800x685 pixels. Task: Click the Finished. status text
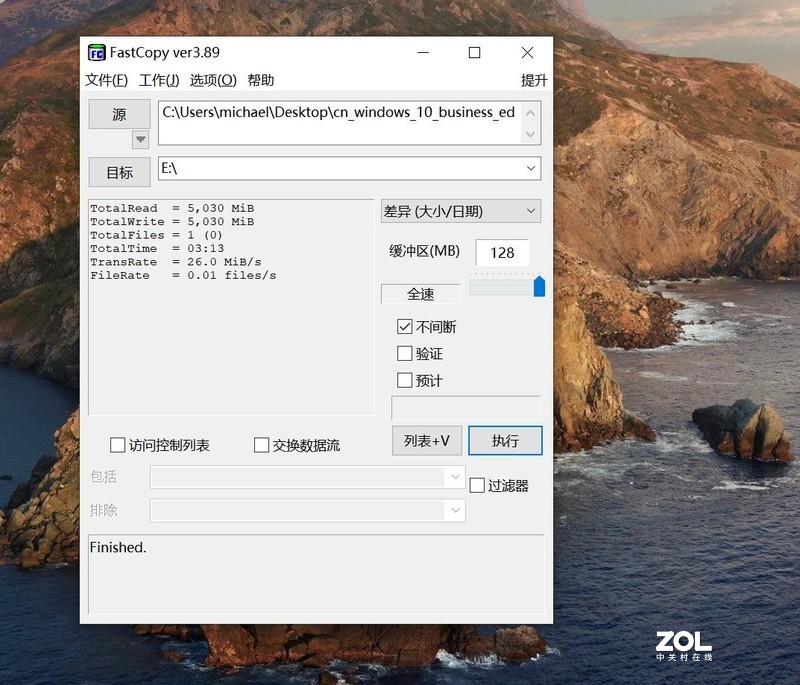click(x=118, y=547)
